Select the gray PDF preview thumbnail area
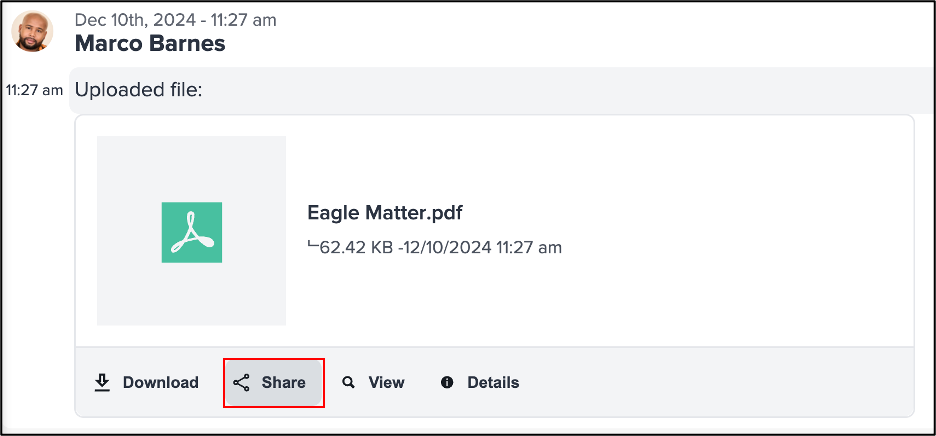936x436 pixels. tap(191, 231)
